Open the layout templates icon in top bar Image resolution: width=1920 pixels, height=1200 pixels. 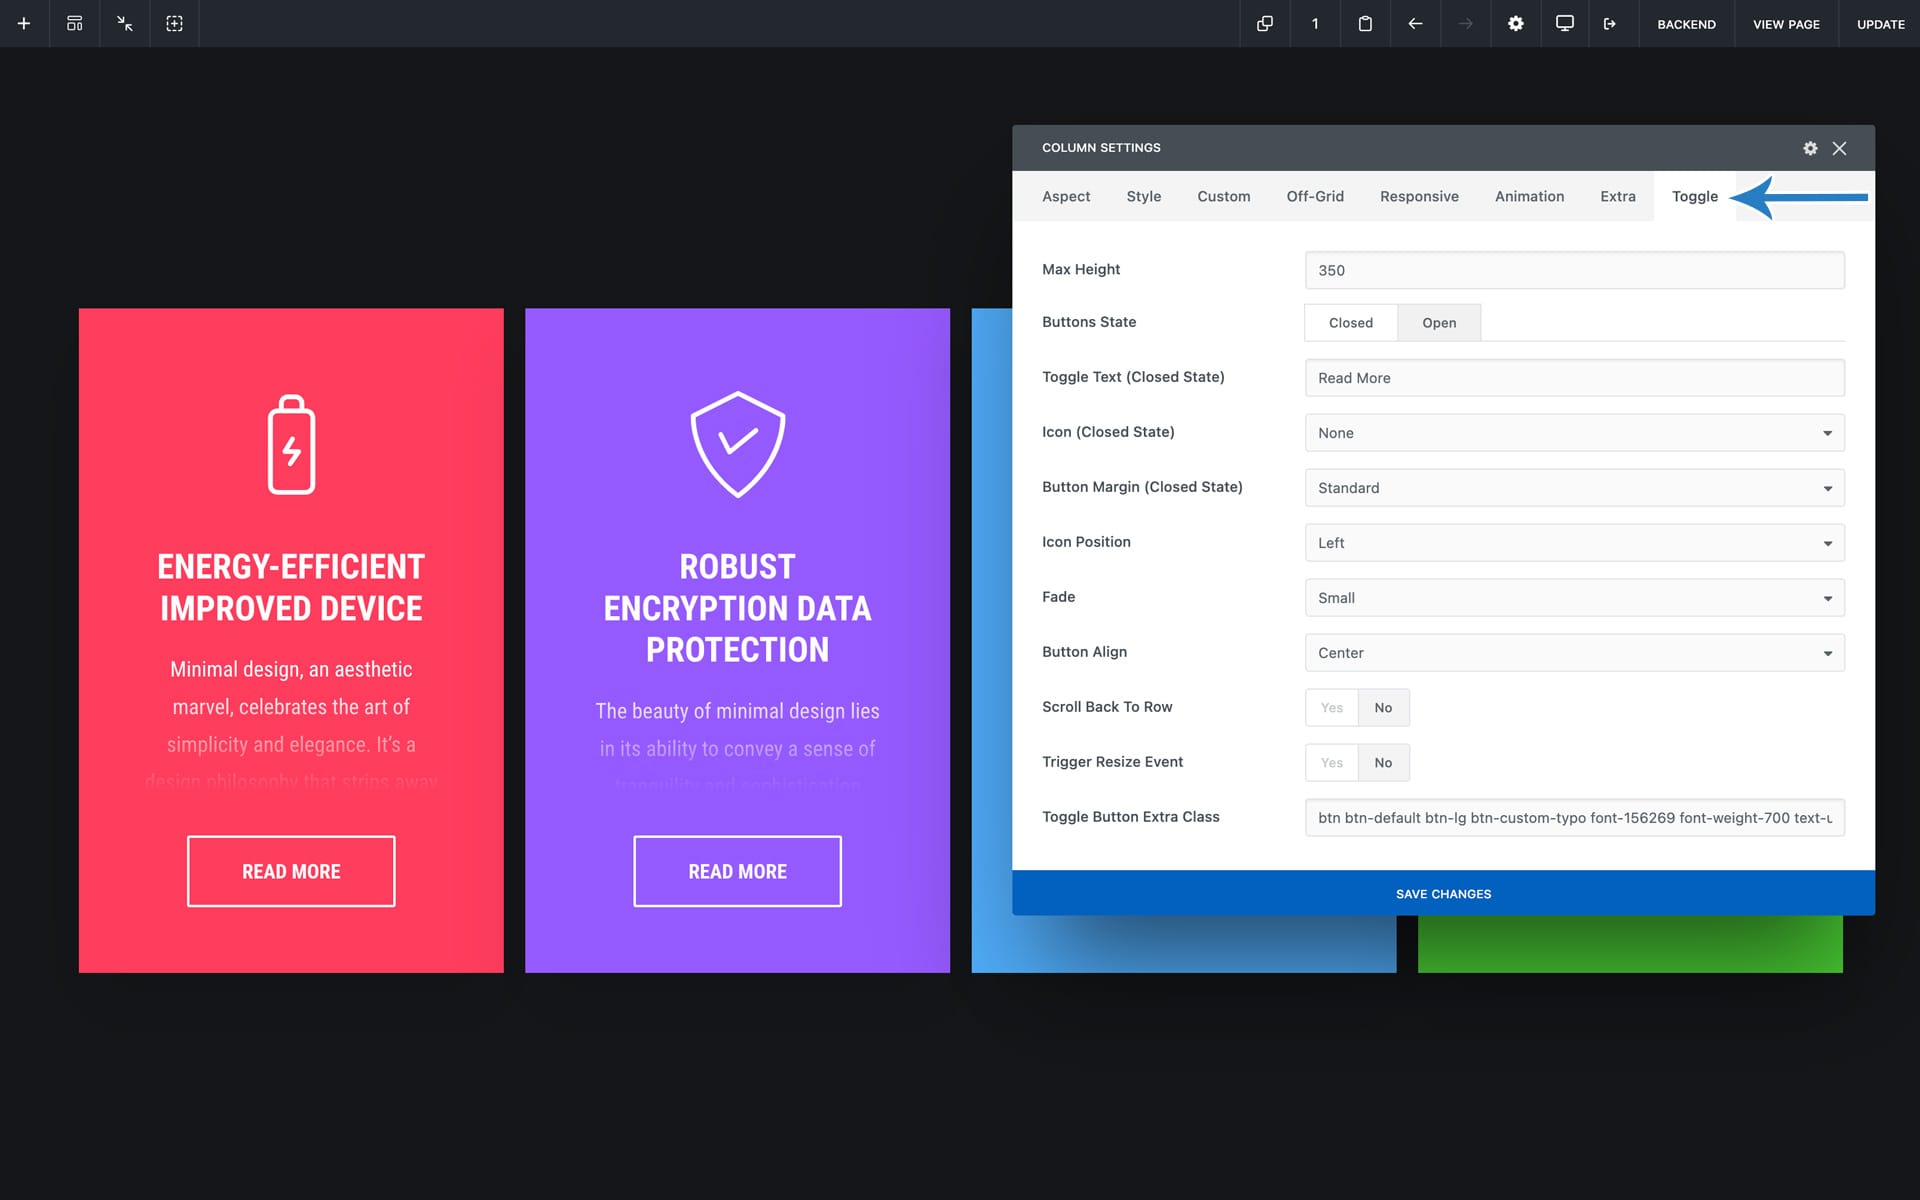click(74, 23)
